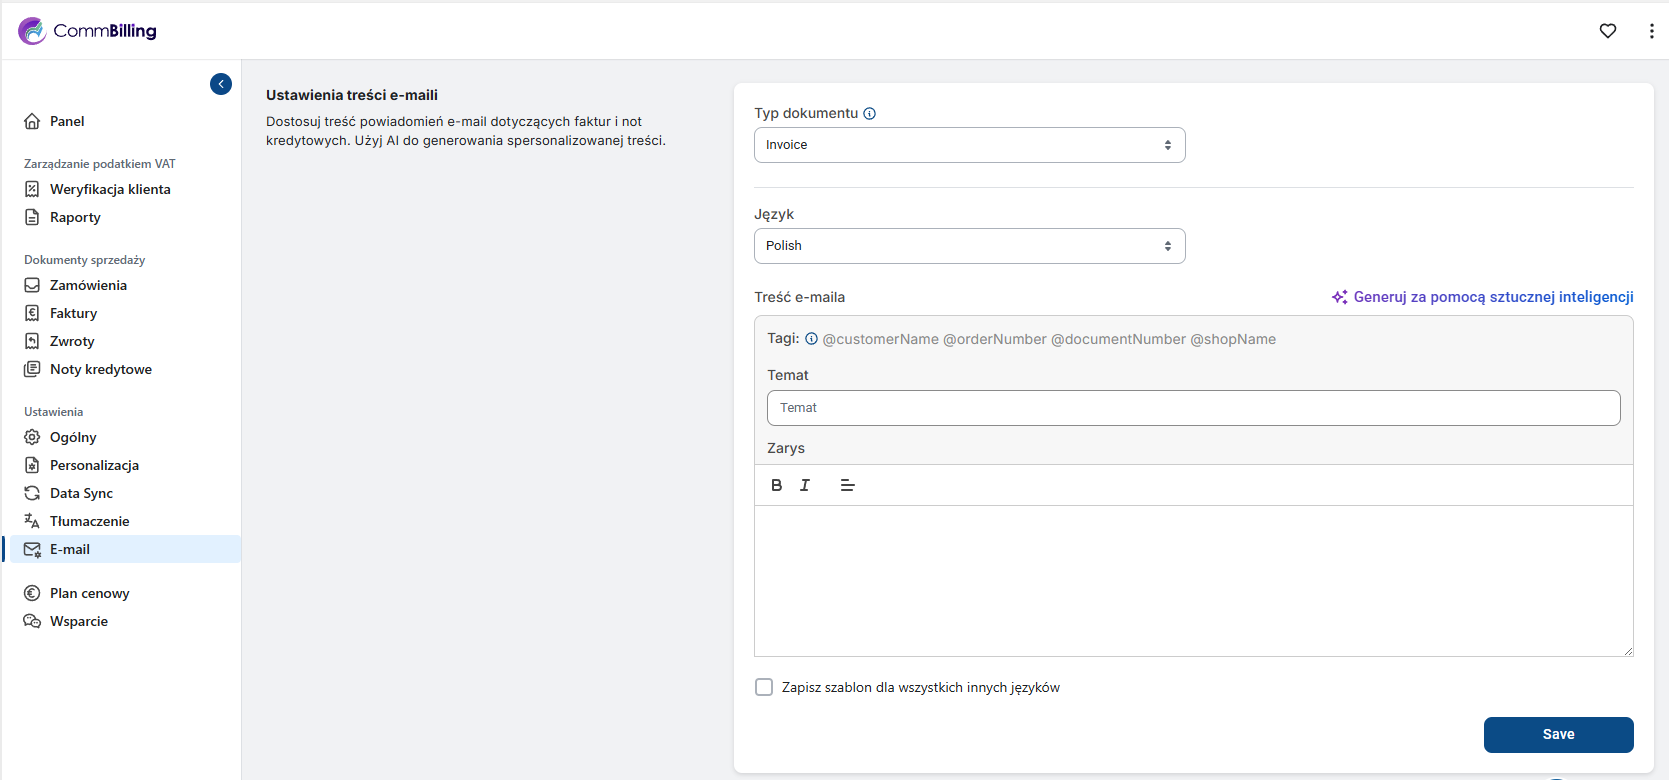The width and height of the screenshot is (1669, 780).
Task: Open the Typ dokumentu Invoice dropdown
Action: tap(969, 145)
